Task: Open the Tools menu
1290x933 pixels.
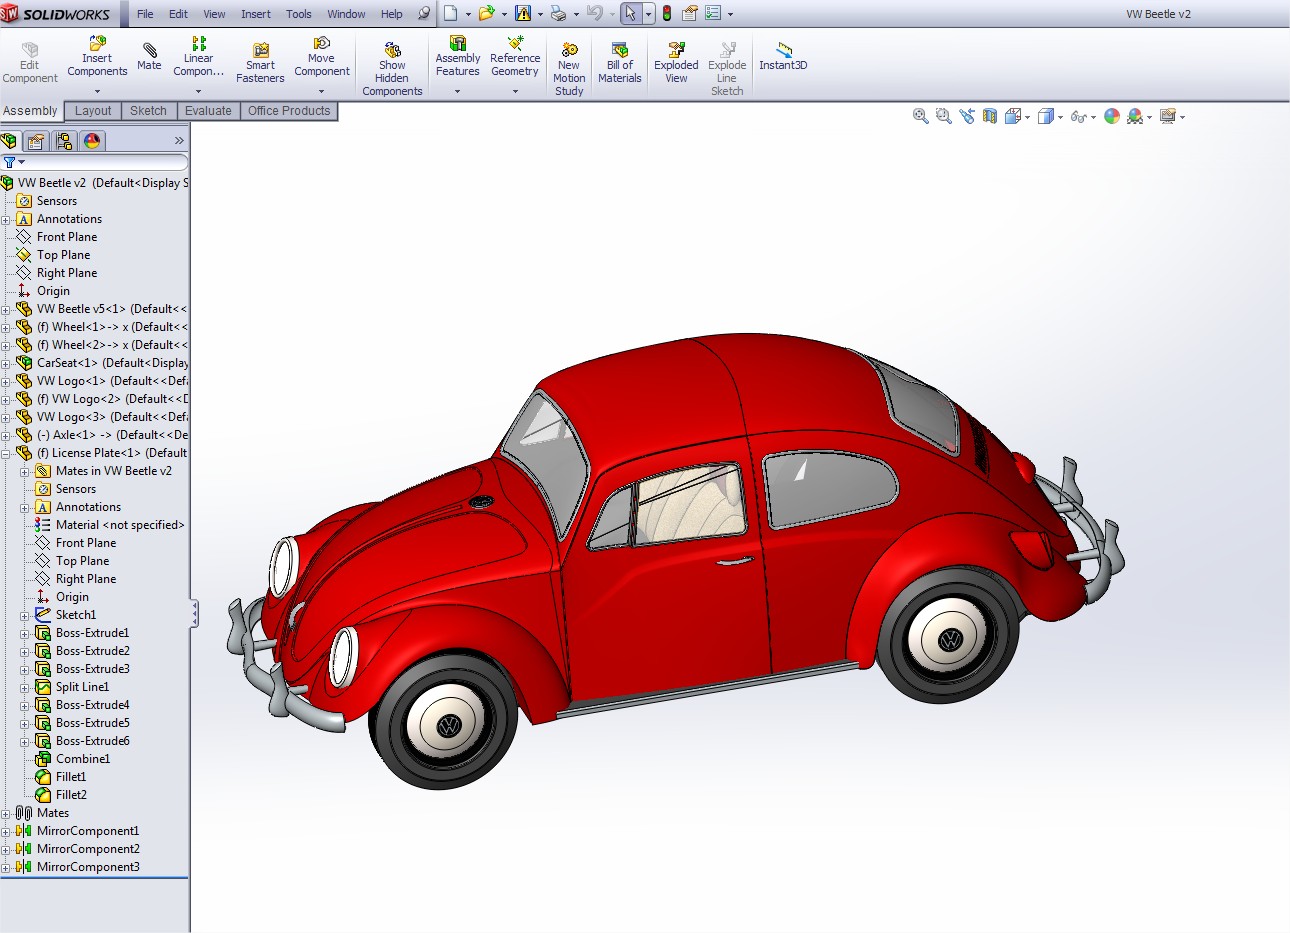Action: tap(299, 14)
